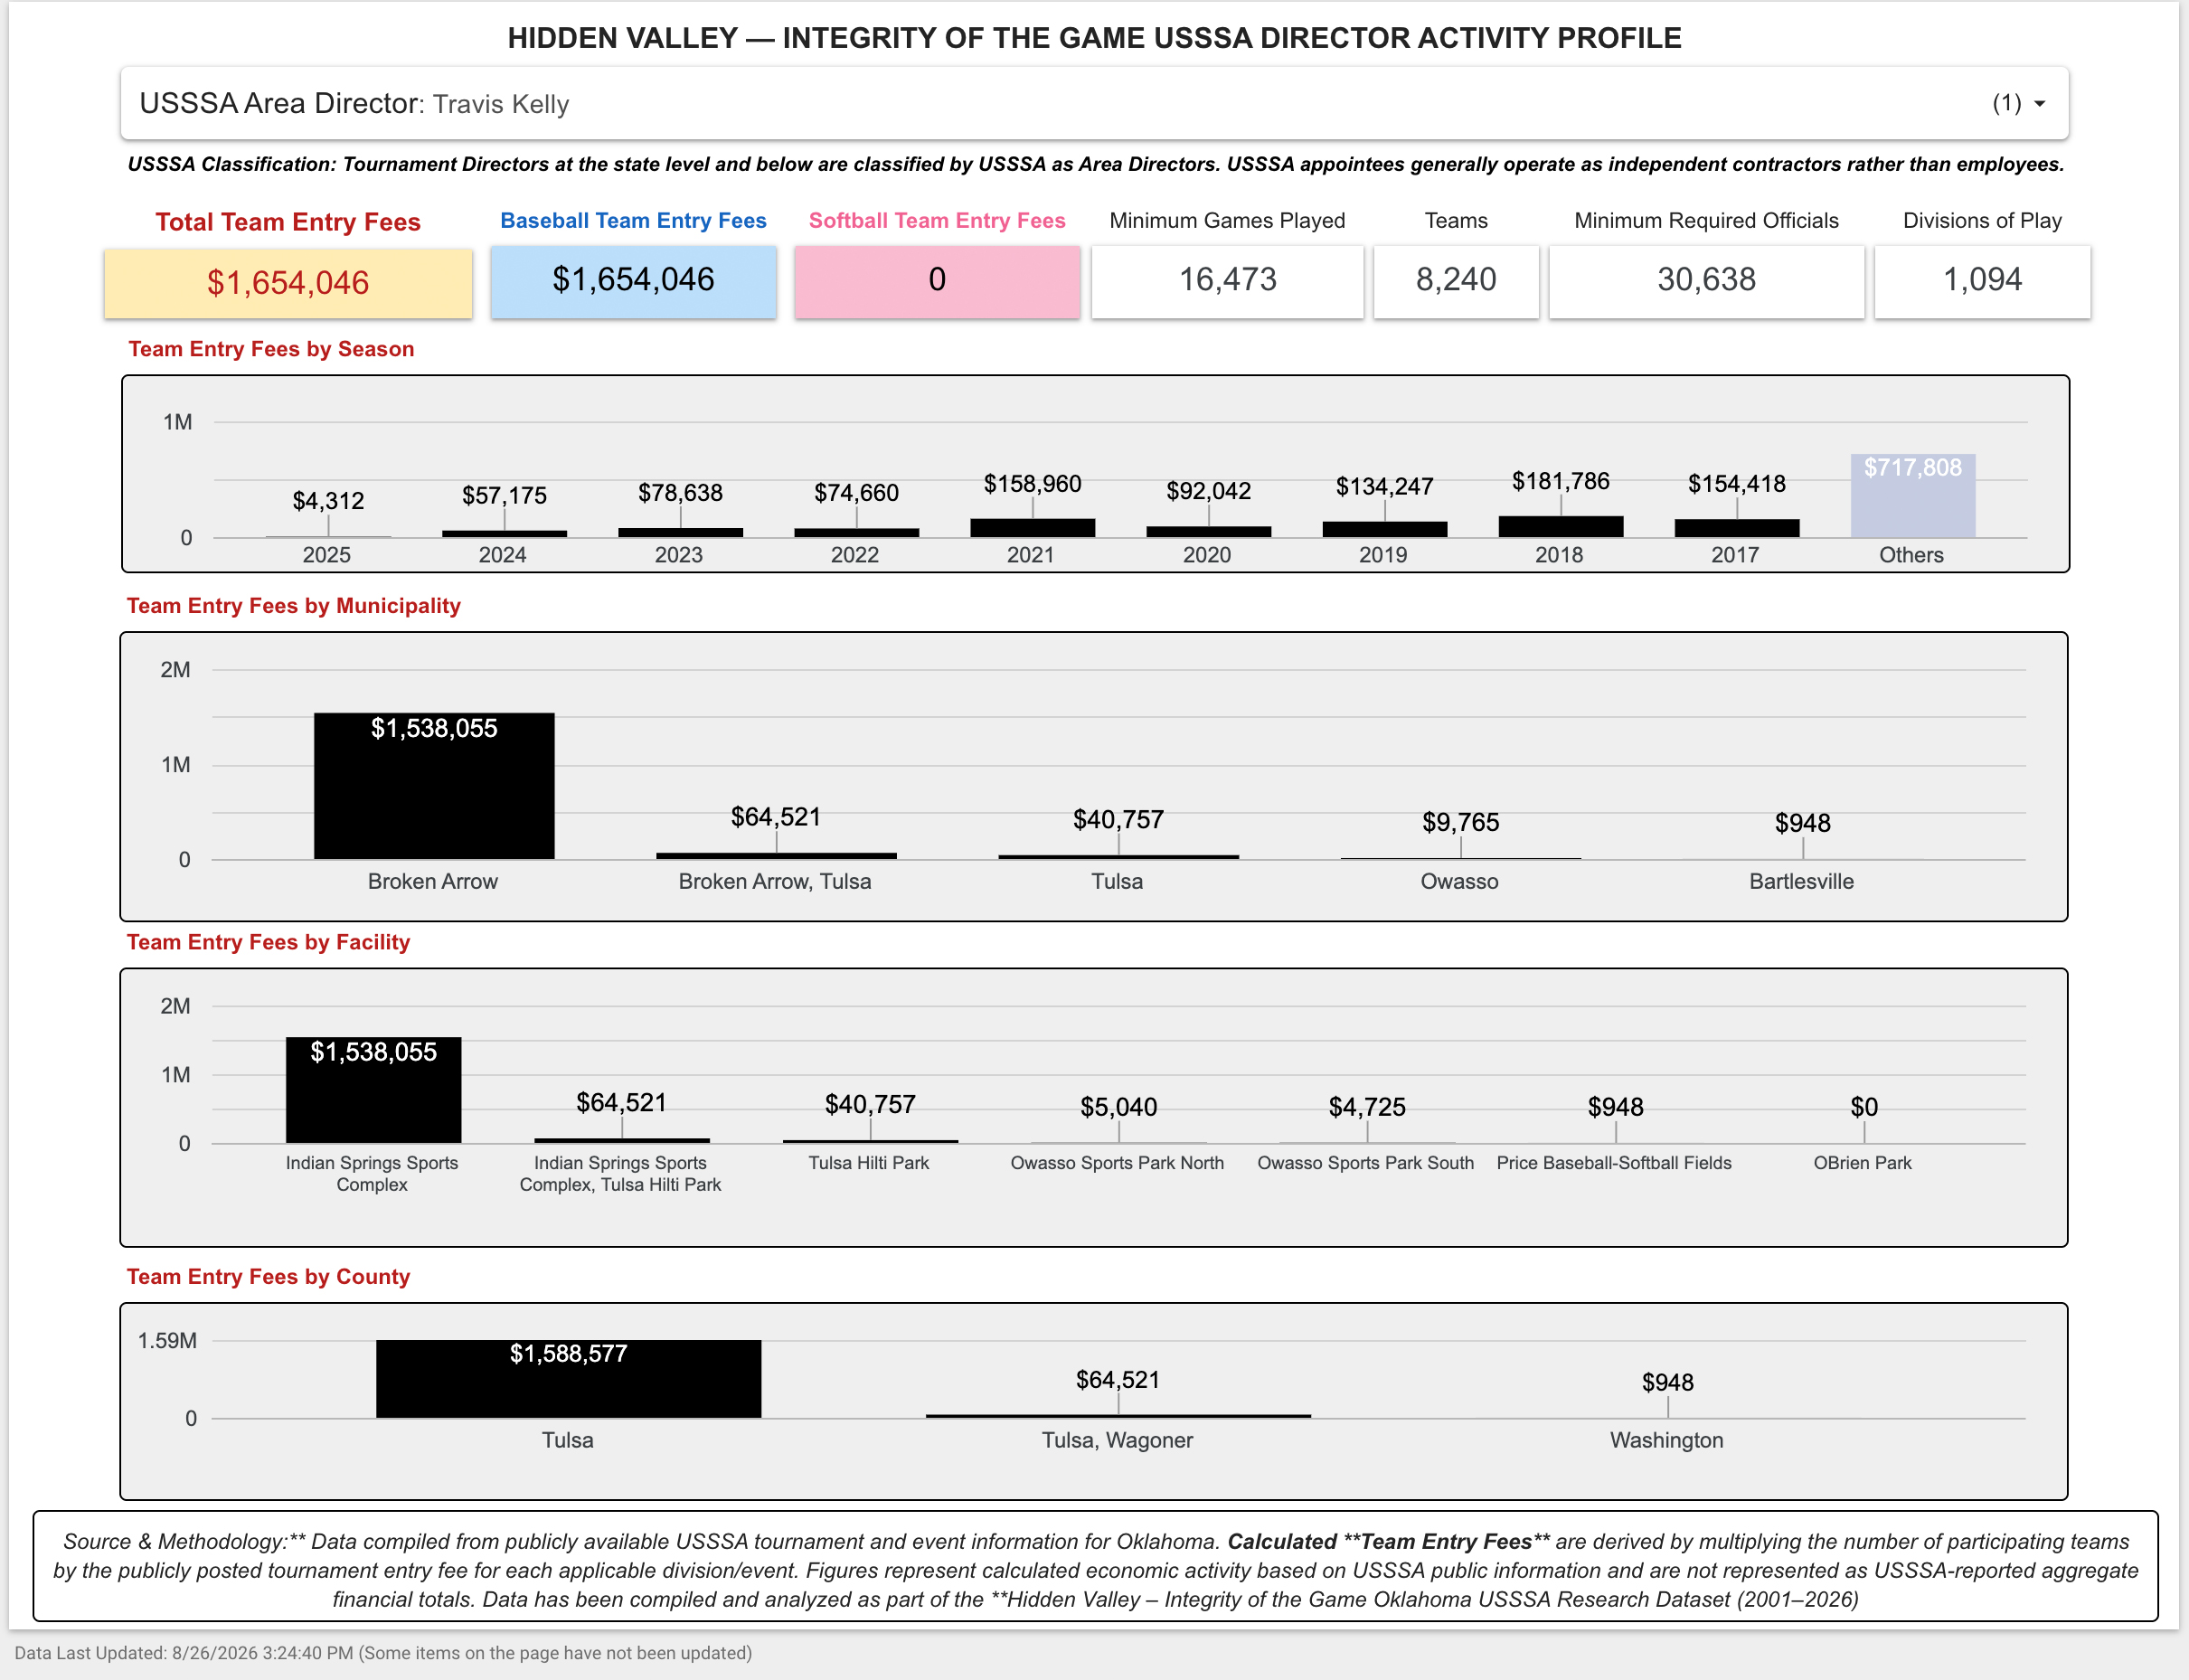Click the Price Baseball-Softball Fields axis label
Screen dimensions: 2189x1680
pos(1614,1164)
